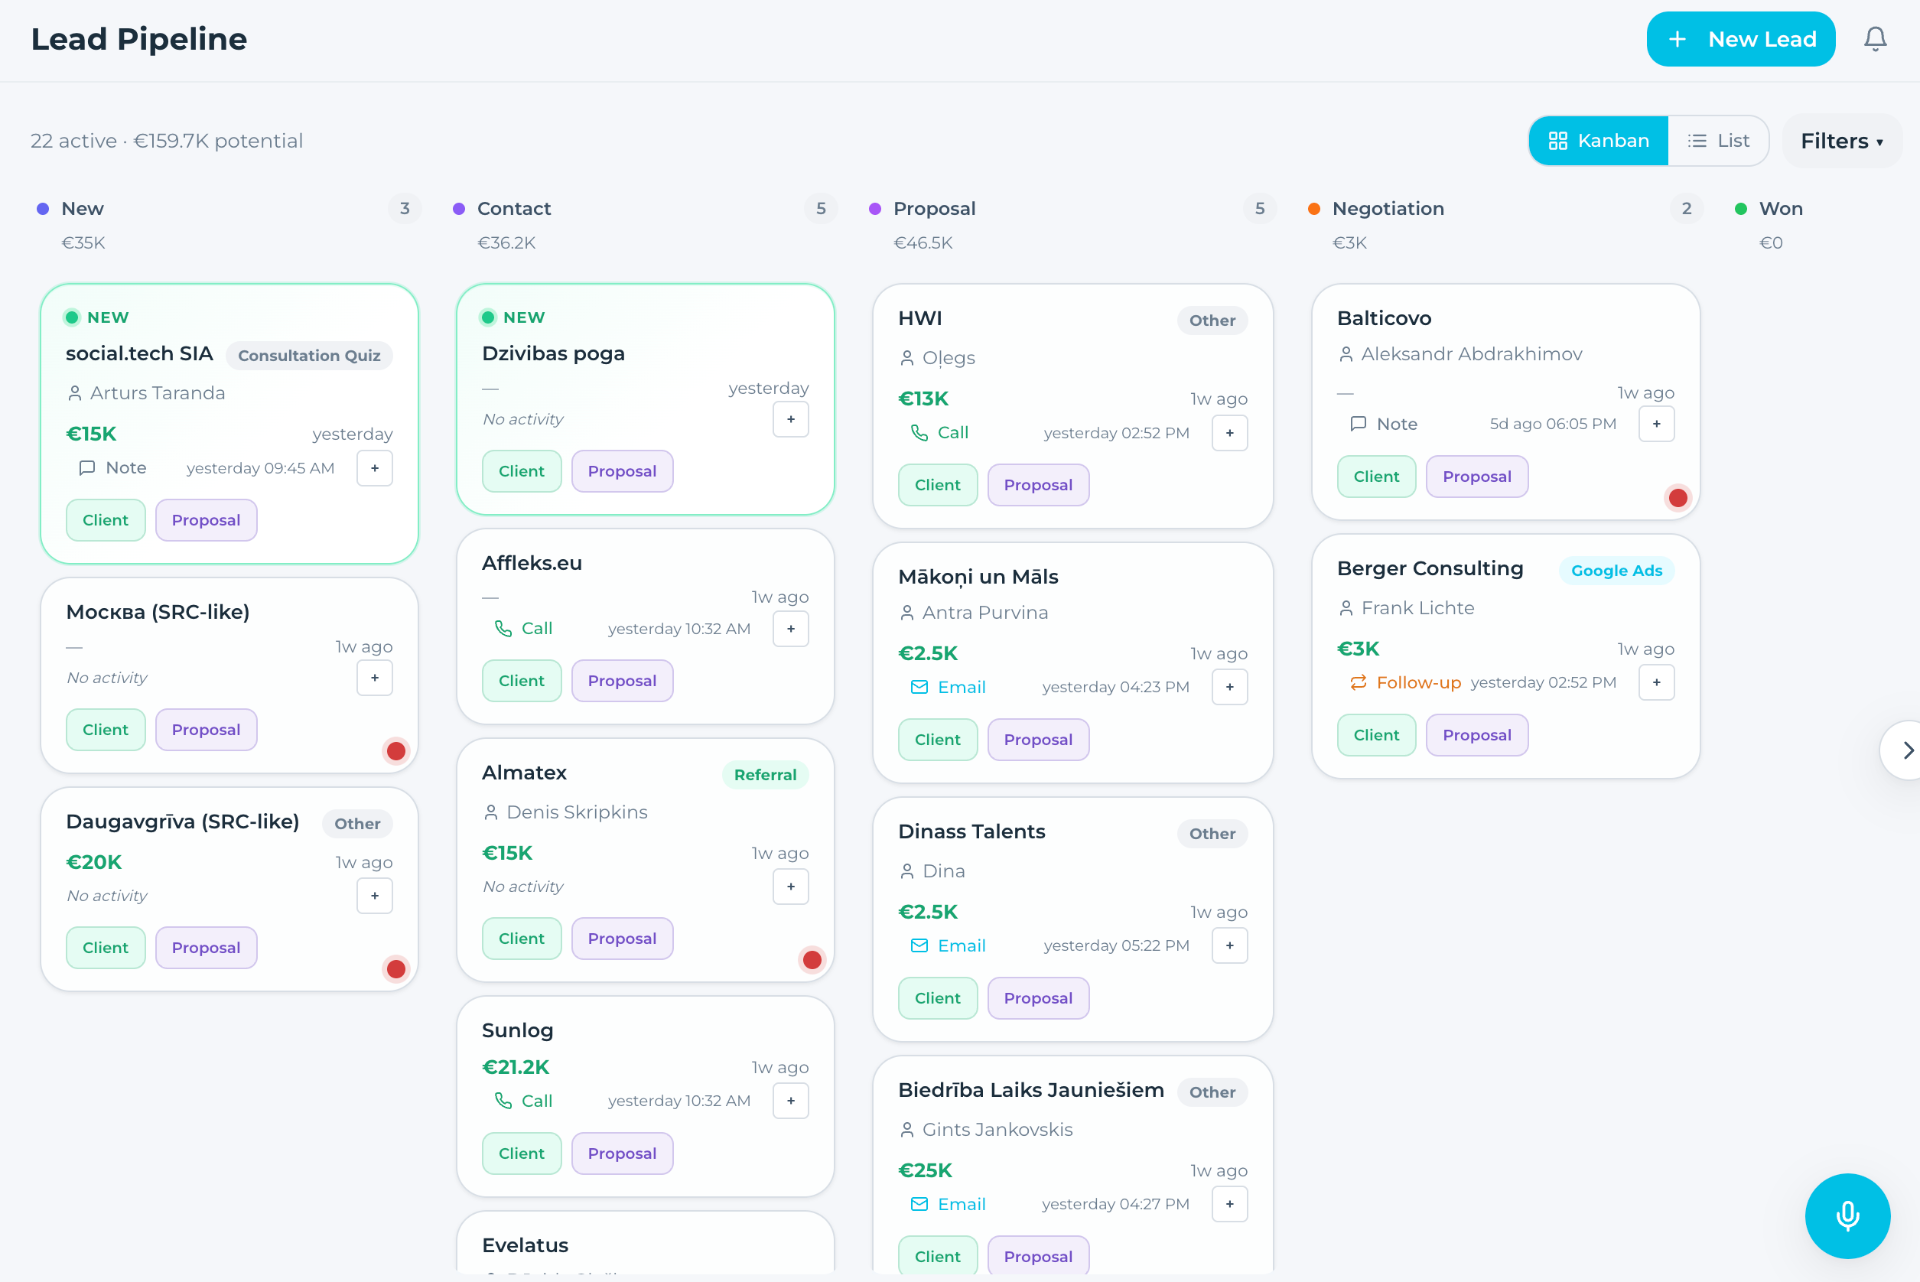Click the red alert dot on Balticovo card
This screenshot has height=1282, width=1920.
(1678, 497)
